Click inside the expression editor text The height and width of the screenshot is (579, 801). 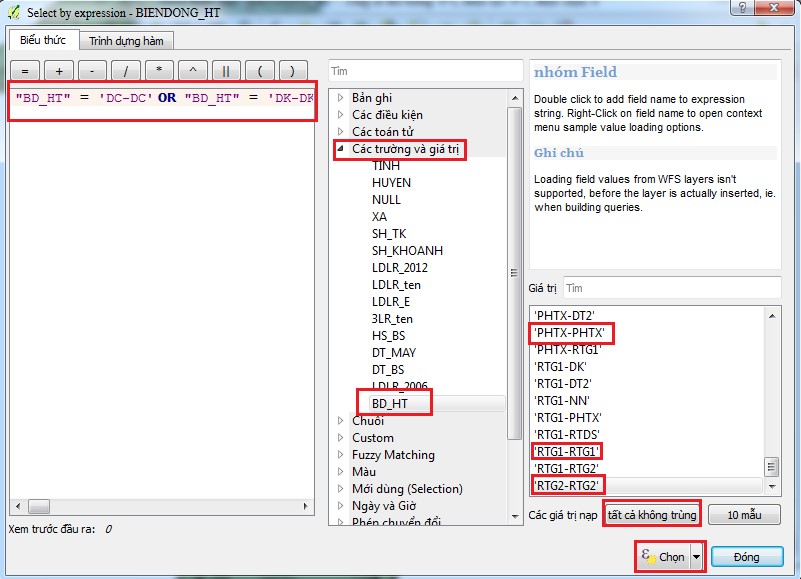pyautogui.click(x=163, y=98)
